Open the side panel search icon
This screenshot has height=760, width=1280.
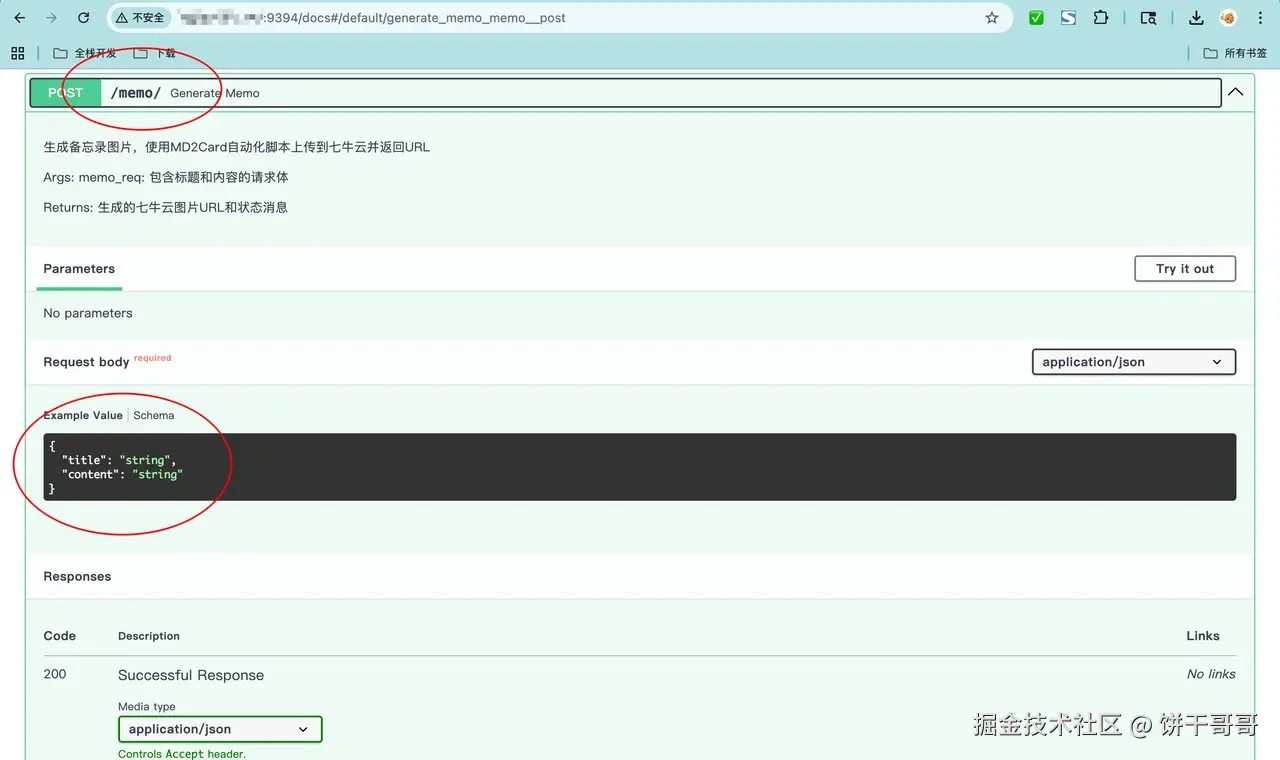click(1148, 17)
